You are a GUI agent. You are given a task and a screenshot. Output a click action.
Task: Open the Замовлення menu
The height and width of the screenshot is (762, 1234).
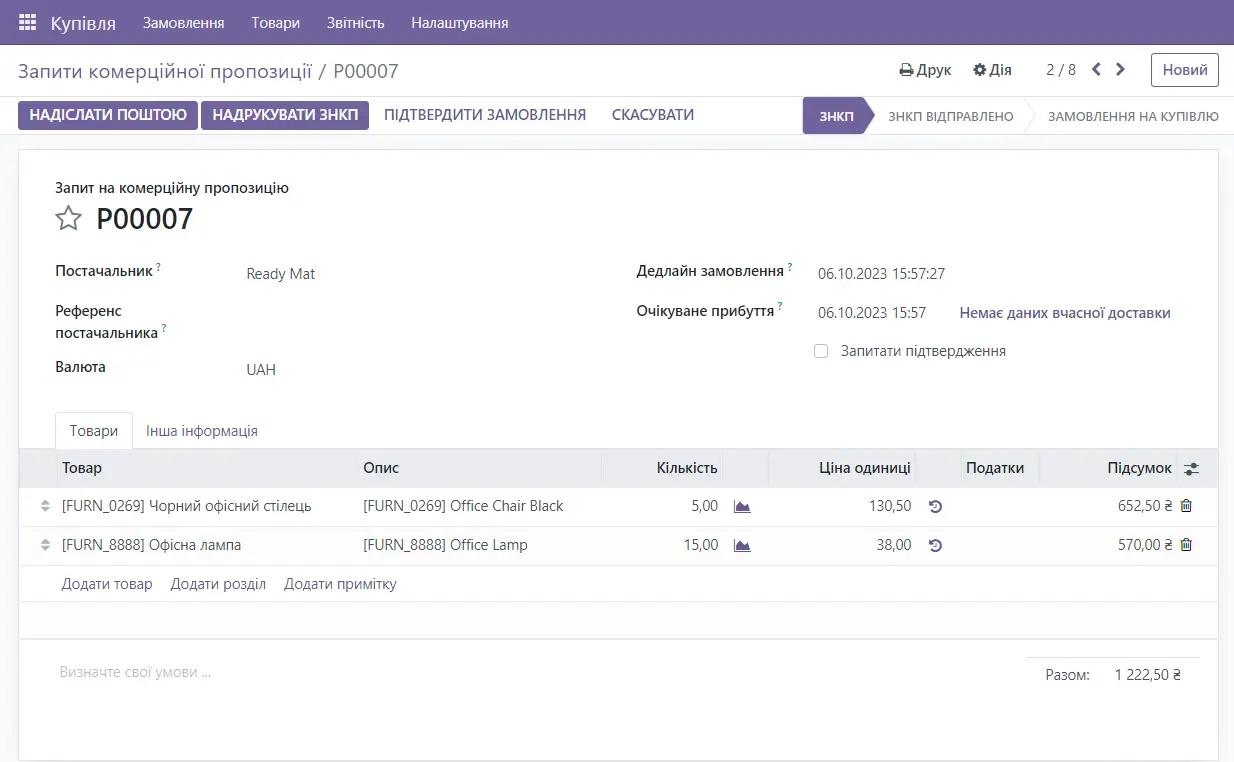coord(183,22)
